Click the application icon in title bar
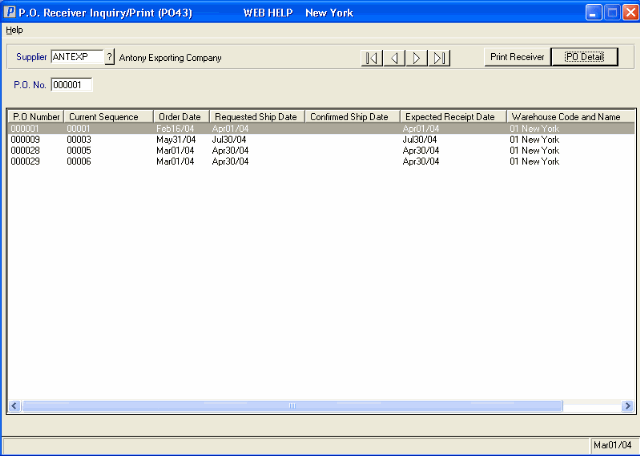Image resolution: width=640 pixels, height=456 pixels. coord(9,12)
